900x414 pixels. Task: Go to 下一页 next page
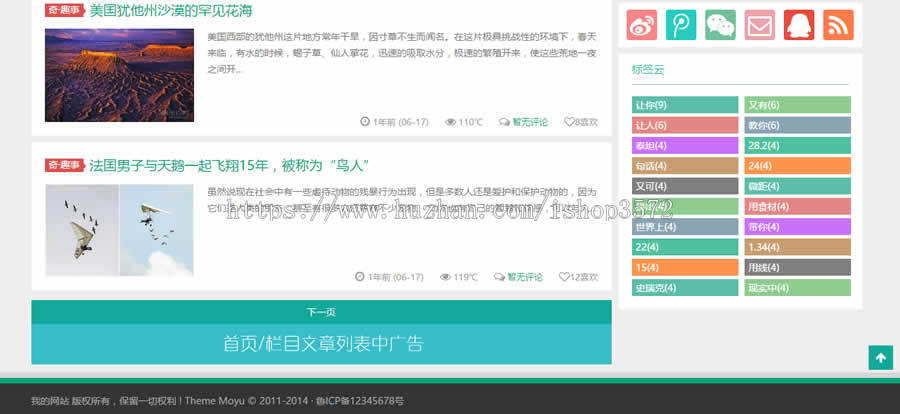321,312
